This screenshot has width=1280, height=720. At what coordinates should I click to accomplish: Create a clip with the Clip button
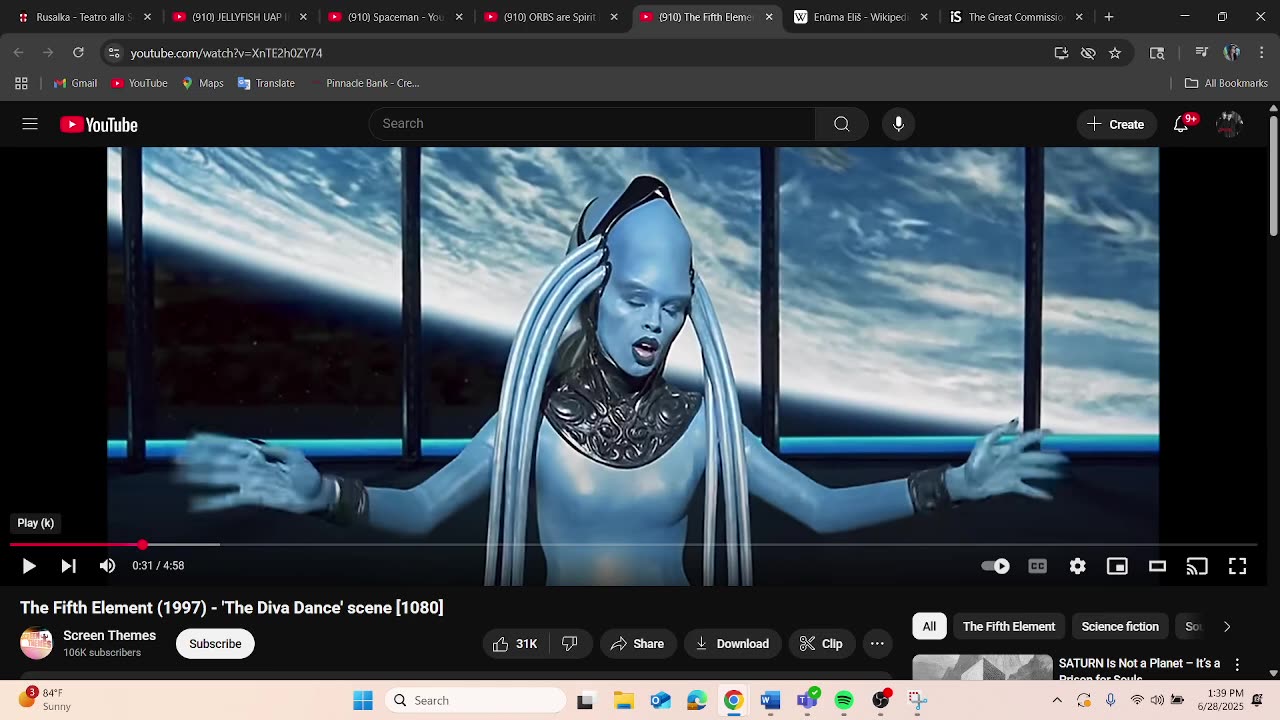coord(820,644)
